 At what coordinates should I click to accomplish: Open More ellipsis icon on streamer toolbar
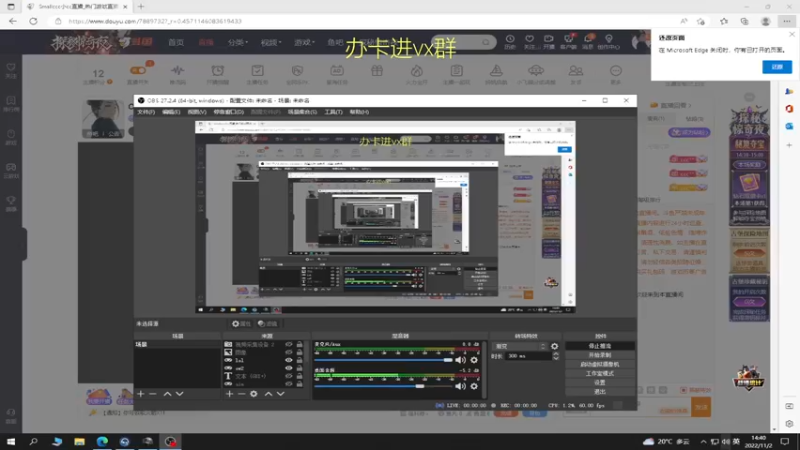[616, 74]
